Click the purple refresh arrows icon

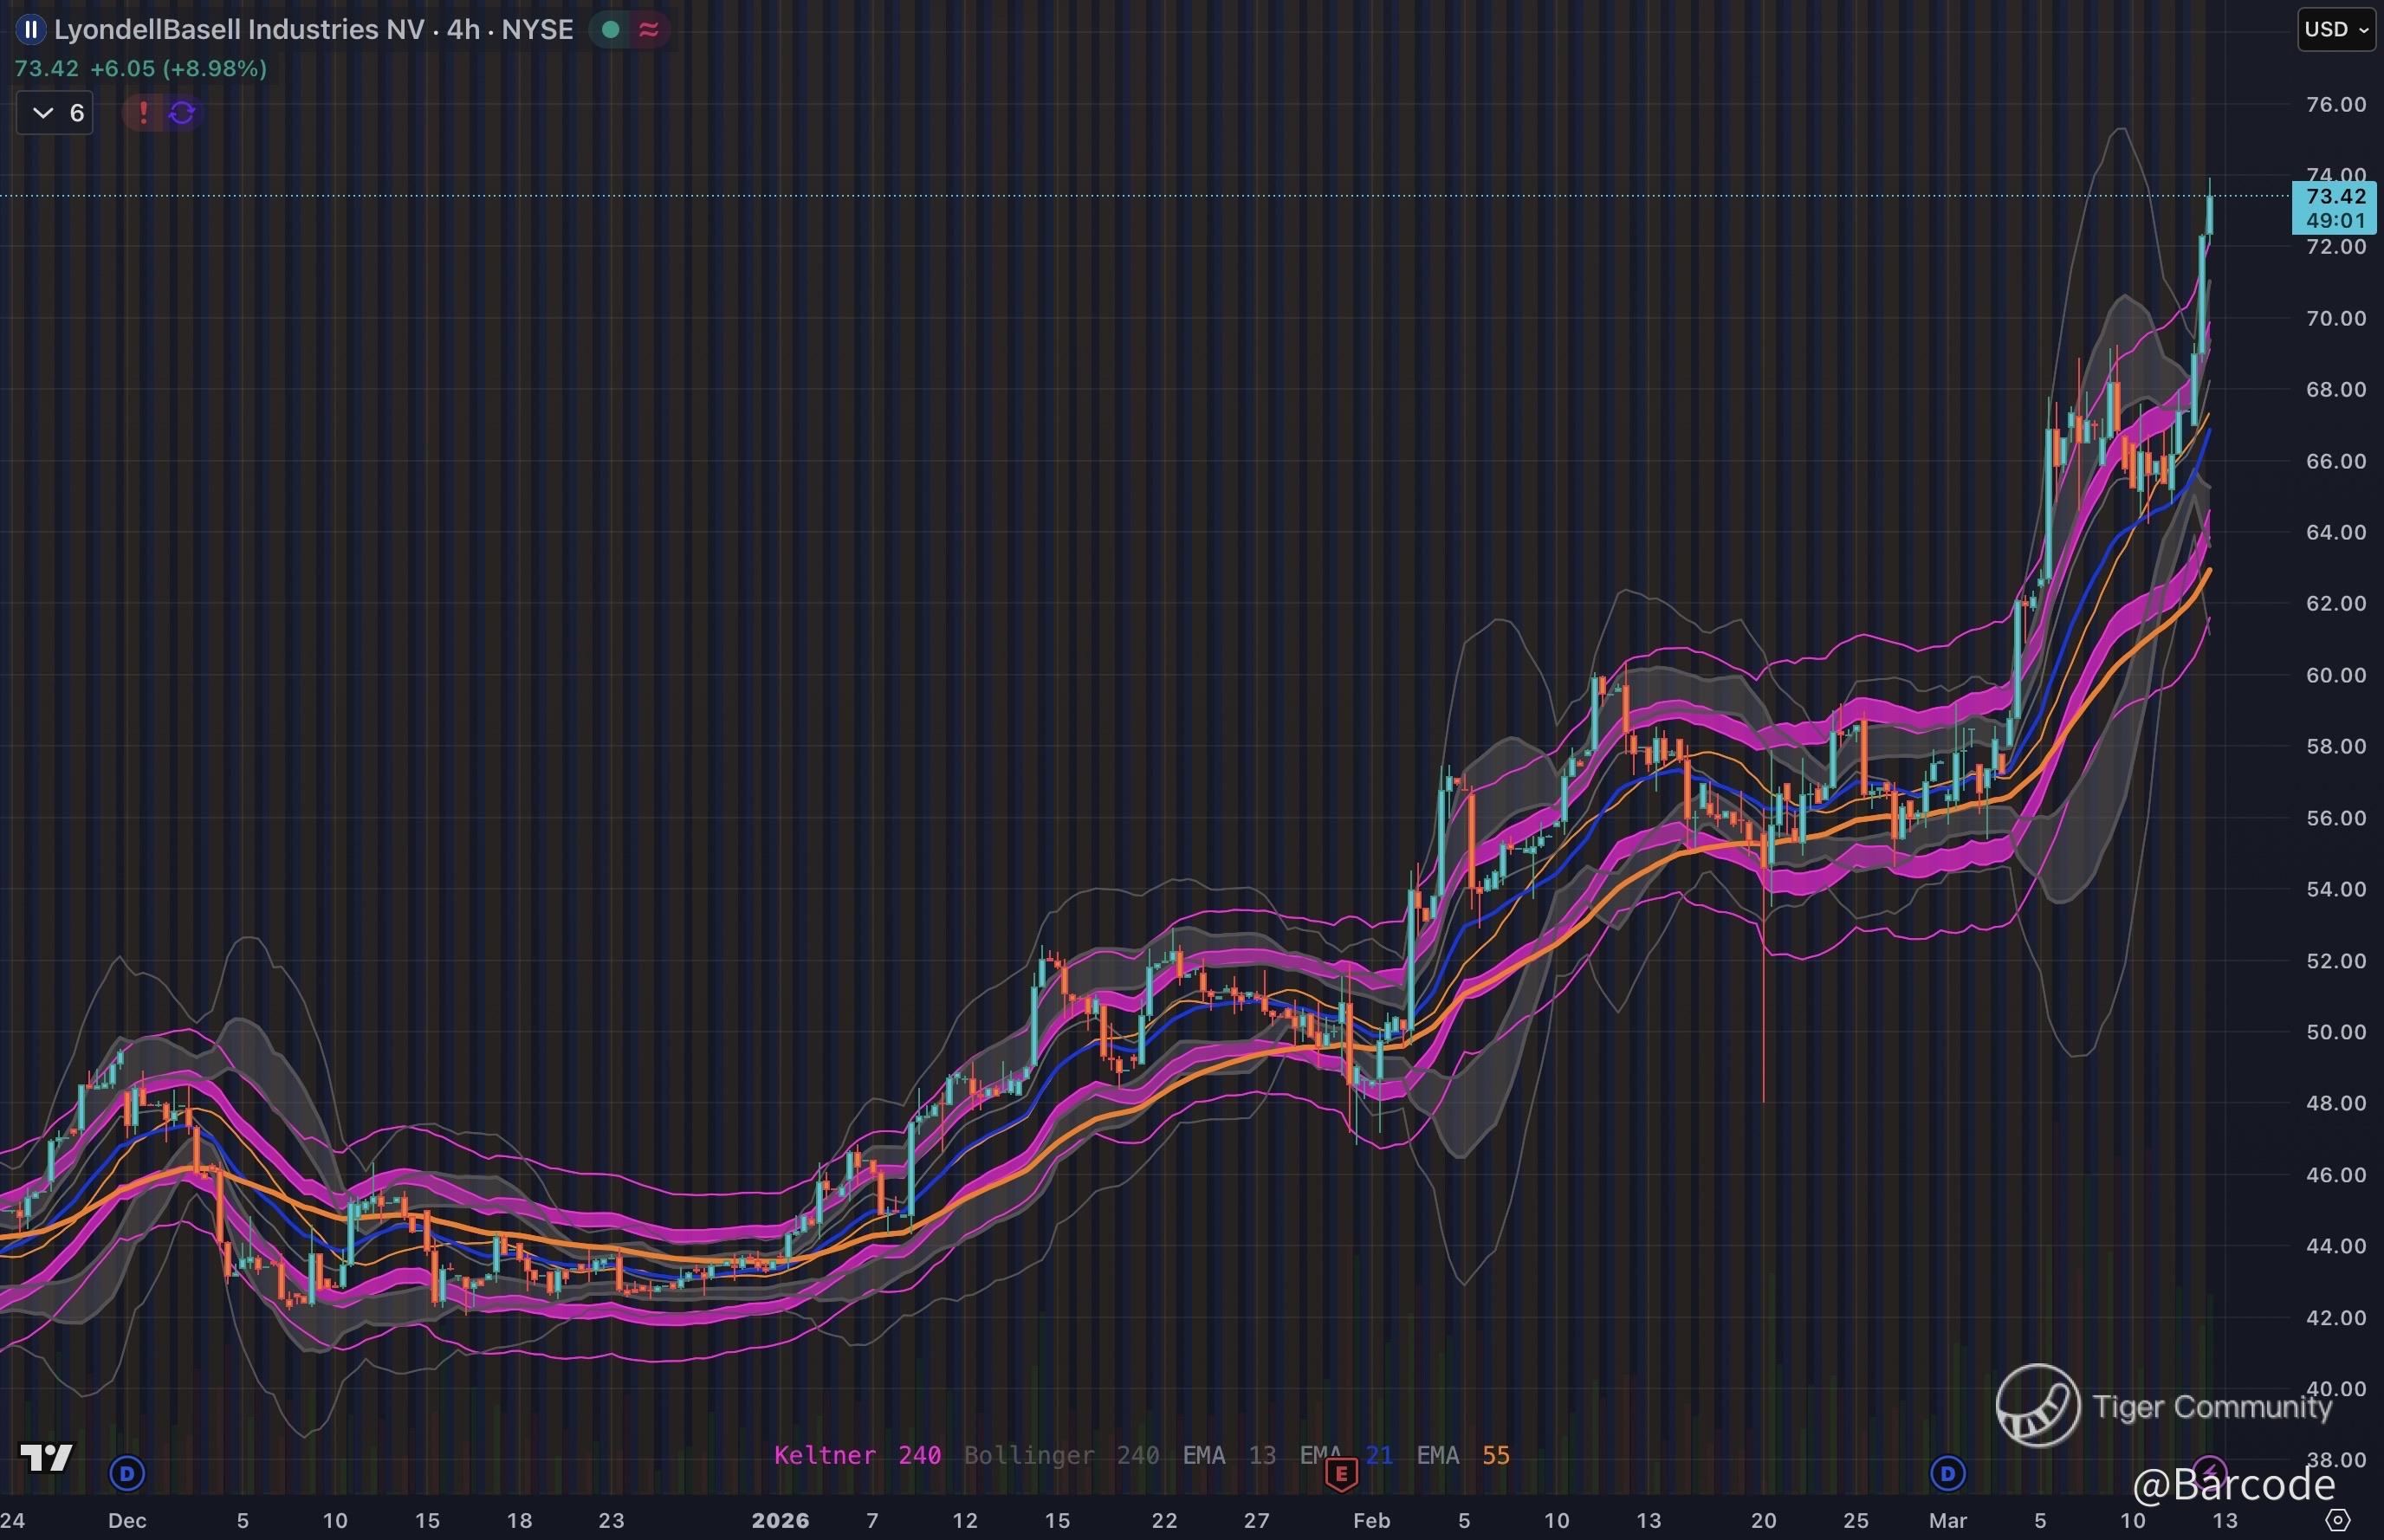click(x=182, y=112)
